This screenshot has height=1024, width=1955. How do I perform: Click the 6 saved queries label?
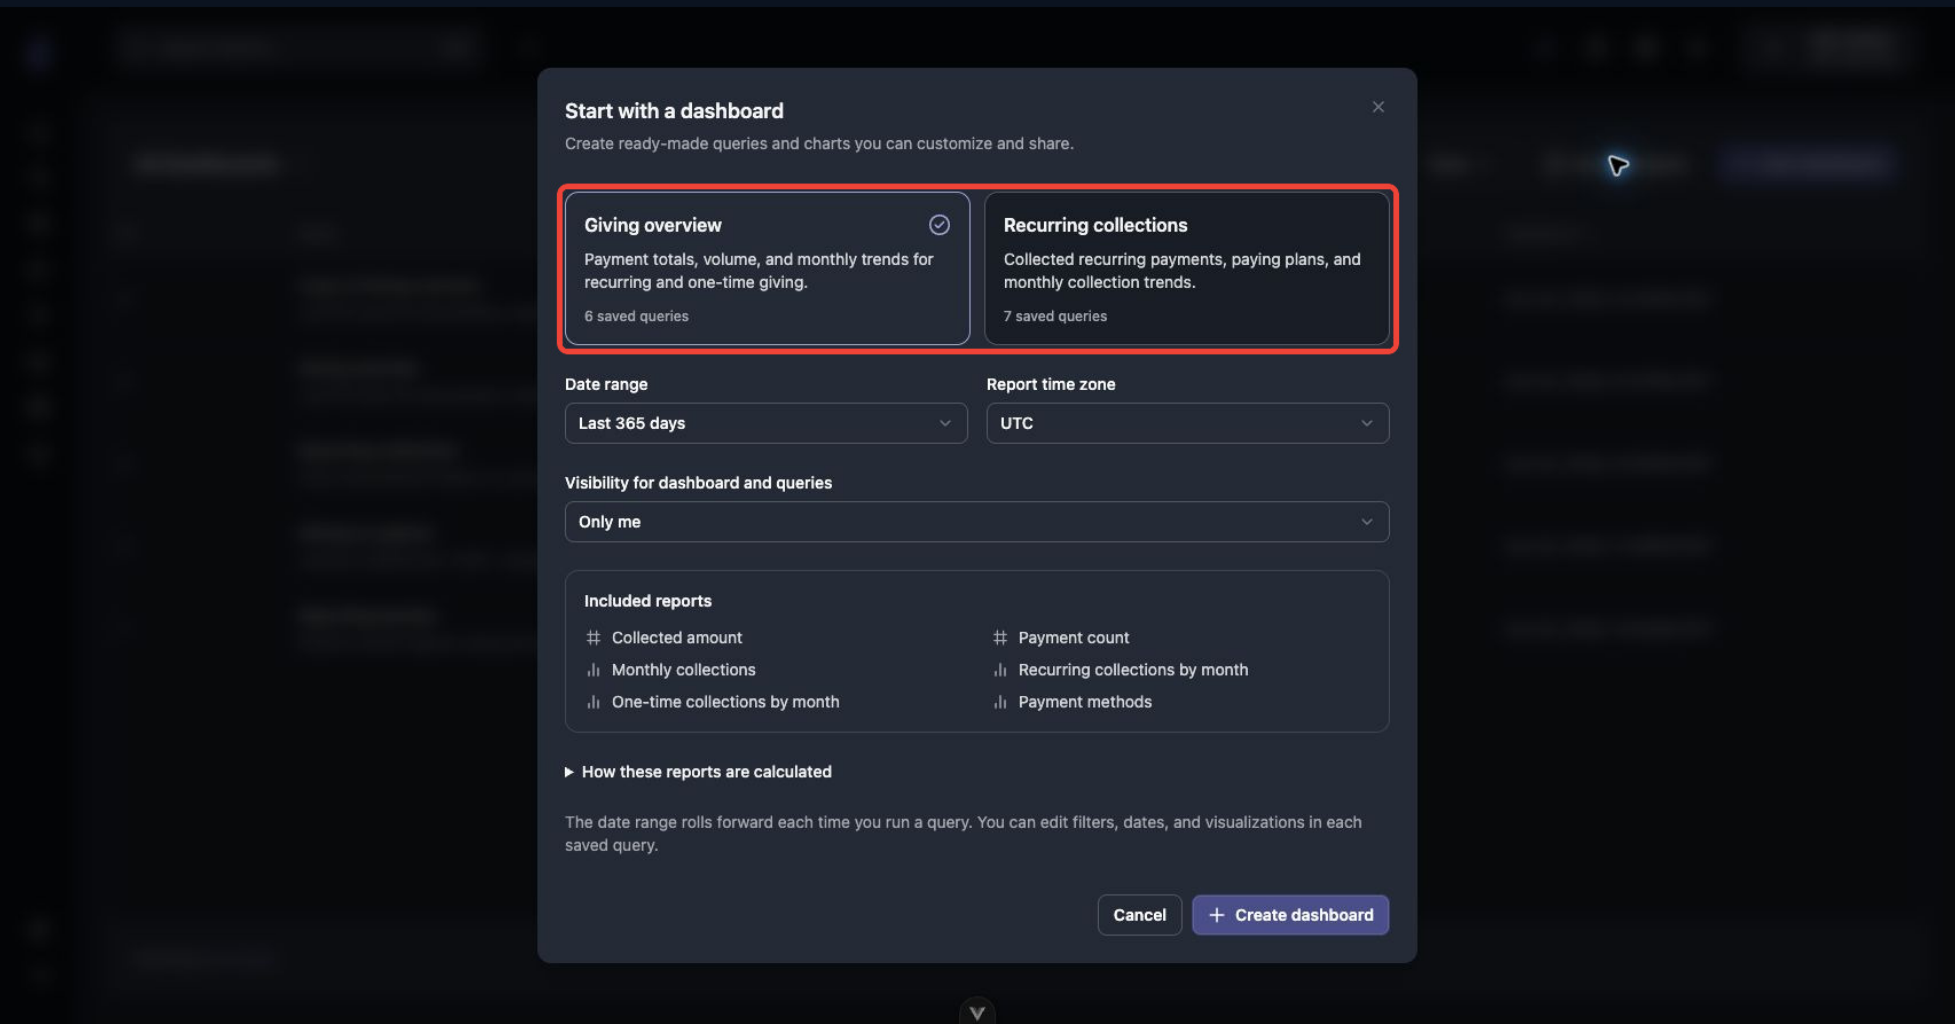click(637, 316)
